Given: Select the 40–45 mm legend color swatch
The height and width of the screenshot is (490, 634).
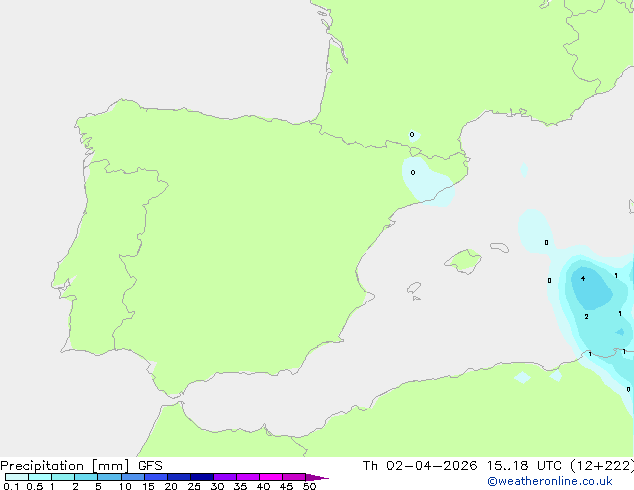Looking at the screenshot, I should click(x=271, y=477).
